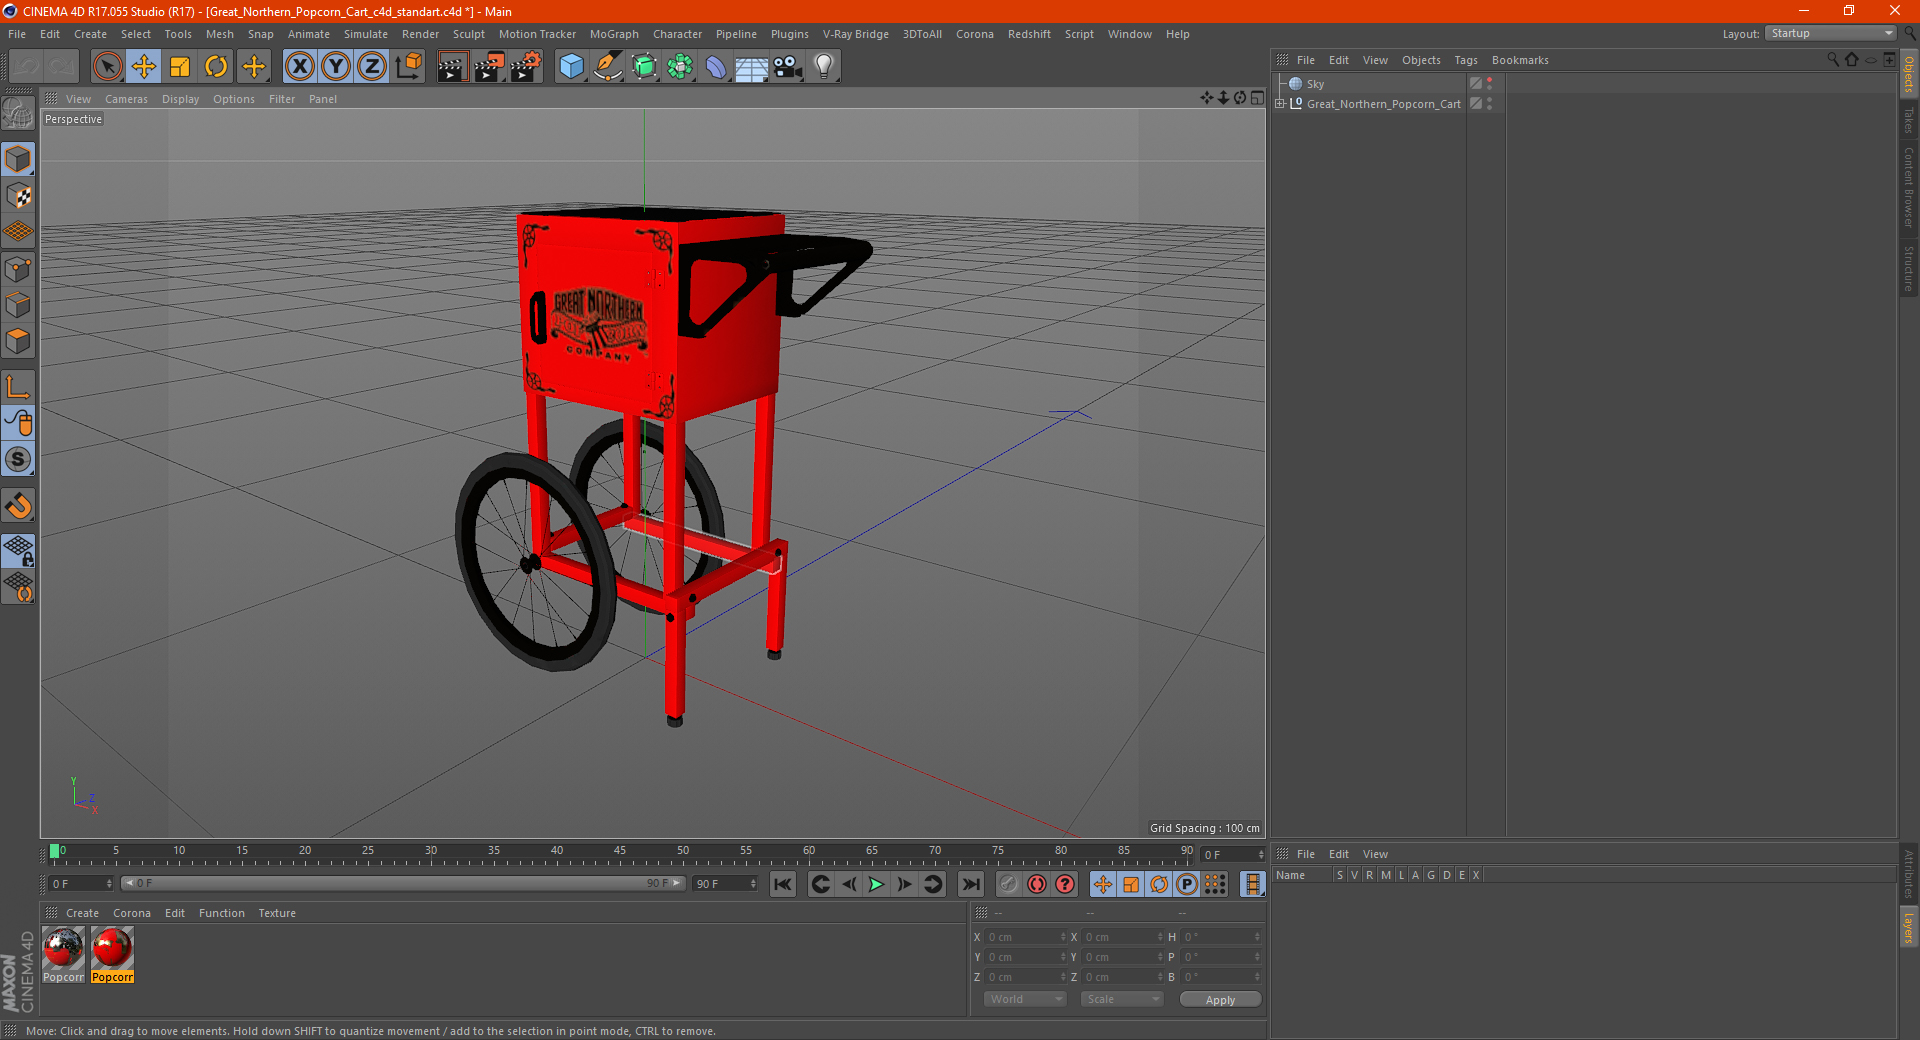Click the current frame green marker

click(54, 852)
